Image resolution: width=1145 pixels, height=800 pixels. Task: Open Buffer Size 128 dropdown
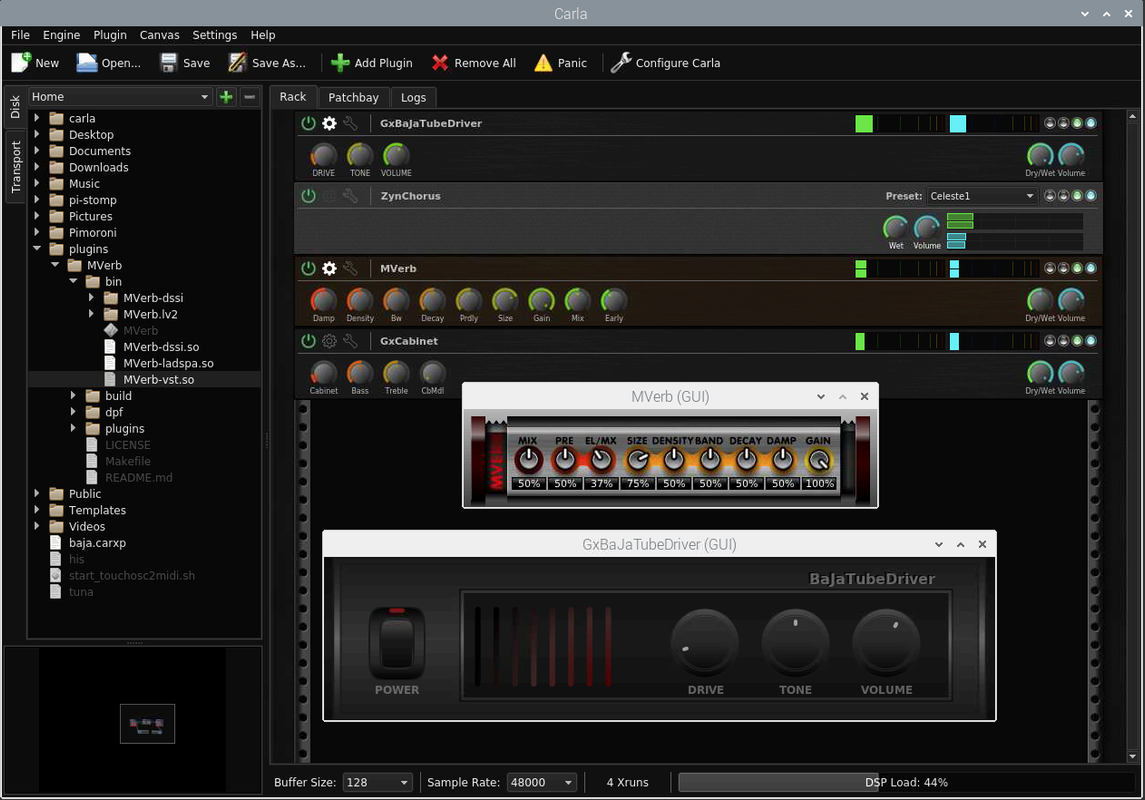pos(378,782)
